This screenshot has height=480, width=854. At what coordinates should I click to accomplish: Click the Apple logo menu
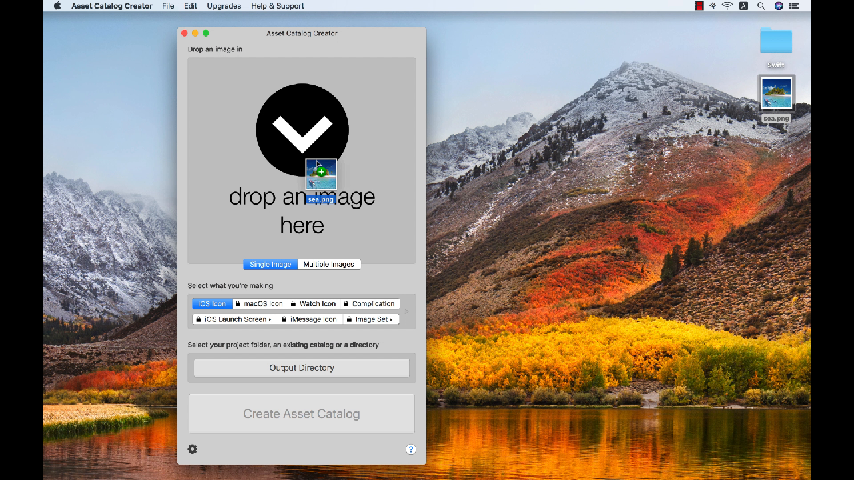click(58, 6)
